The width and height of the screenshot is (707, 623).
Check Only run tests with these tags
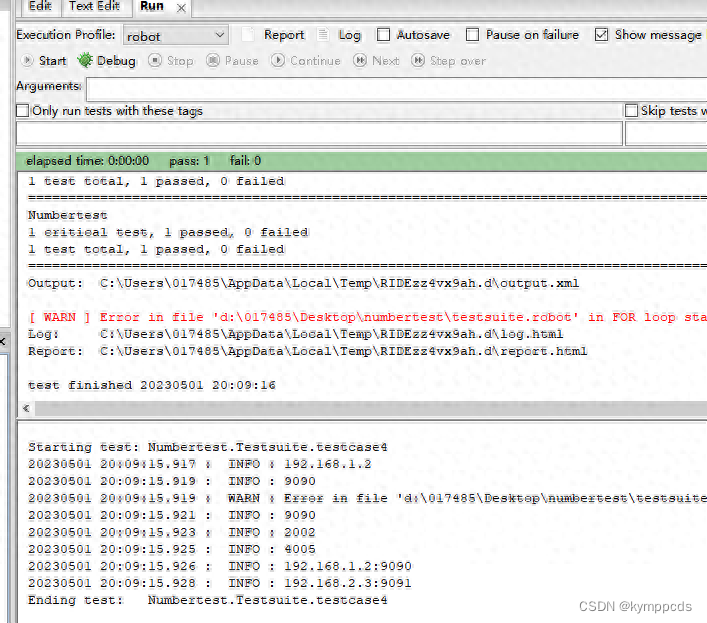23,110
